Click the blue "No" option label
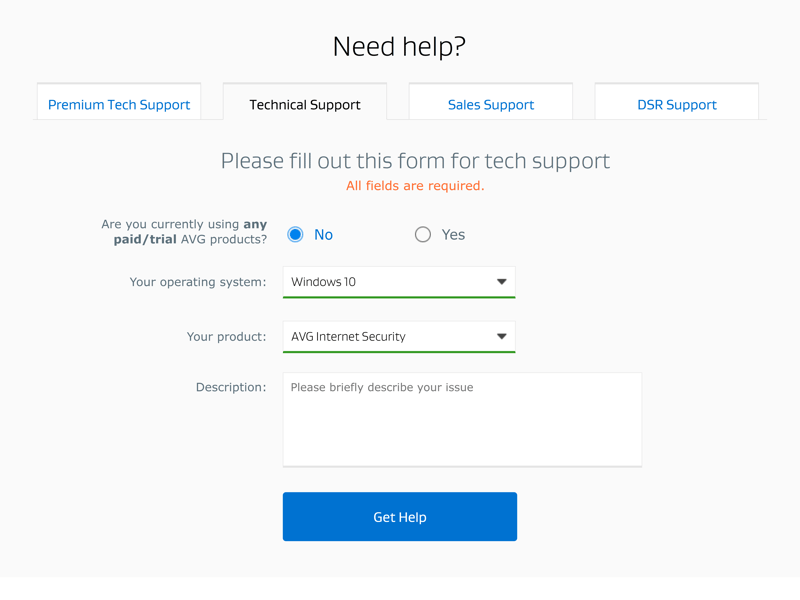The height and width of the screenshot is (600, 800). 323,235
